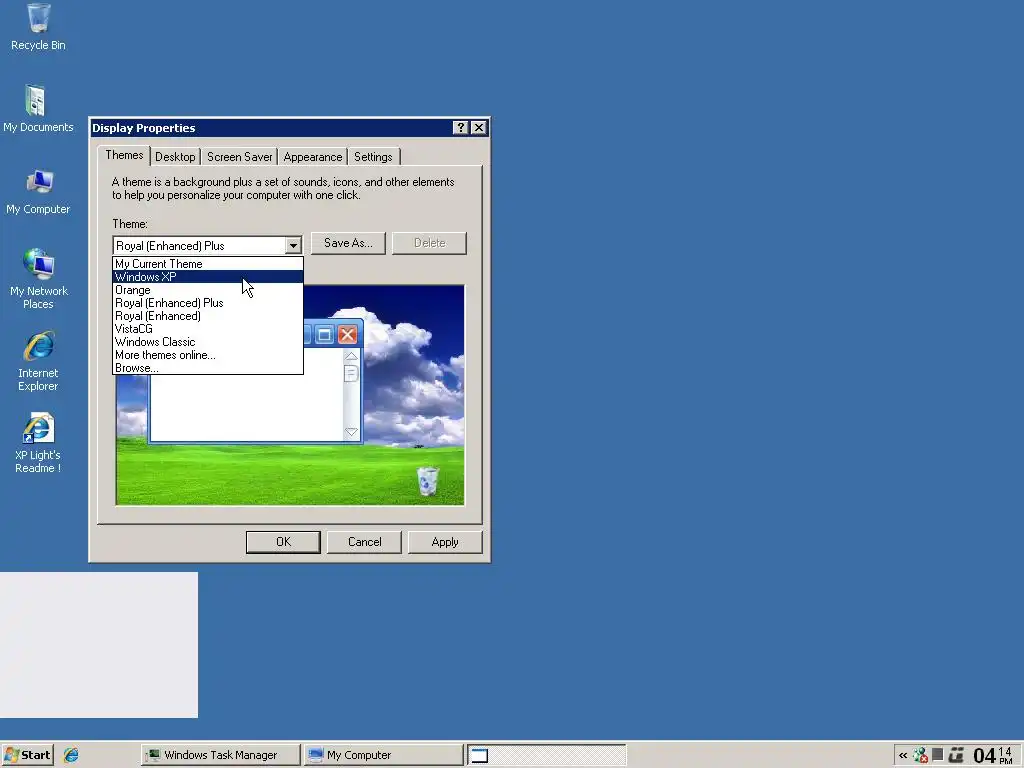
Task: Select the My Computer desktop icon
Action: coord(38,191)
